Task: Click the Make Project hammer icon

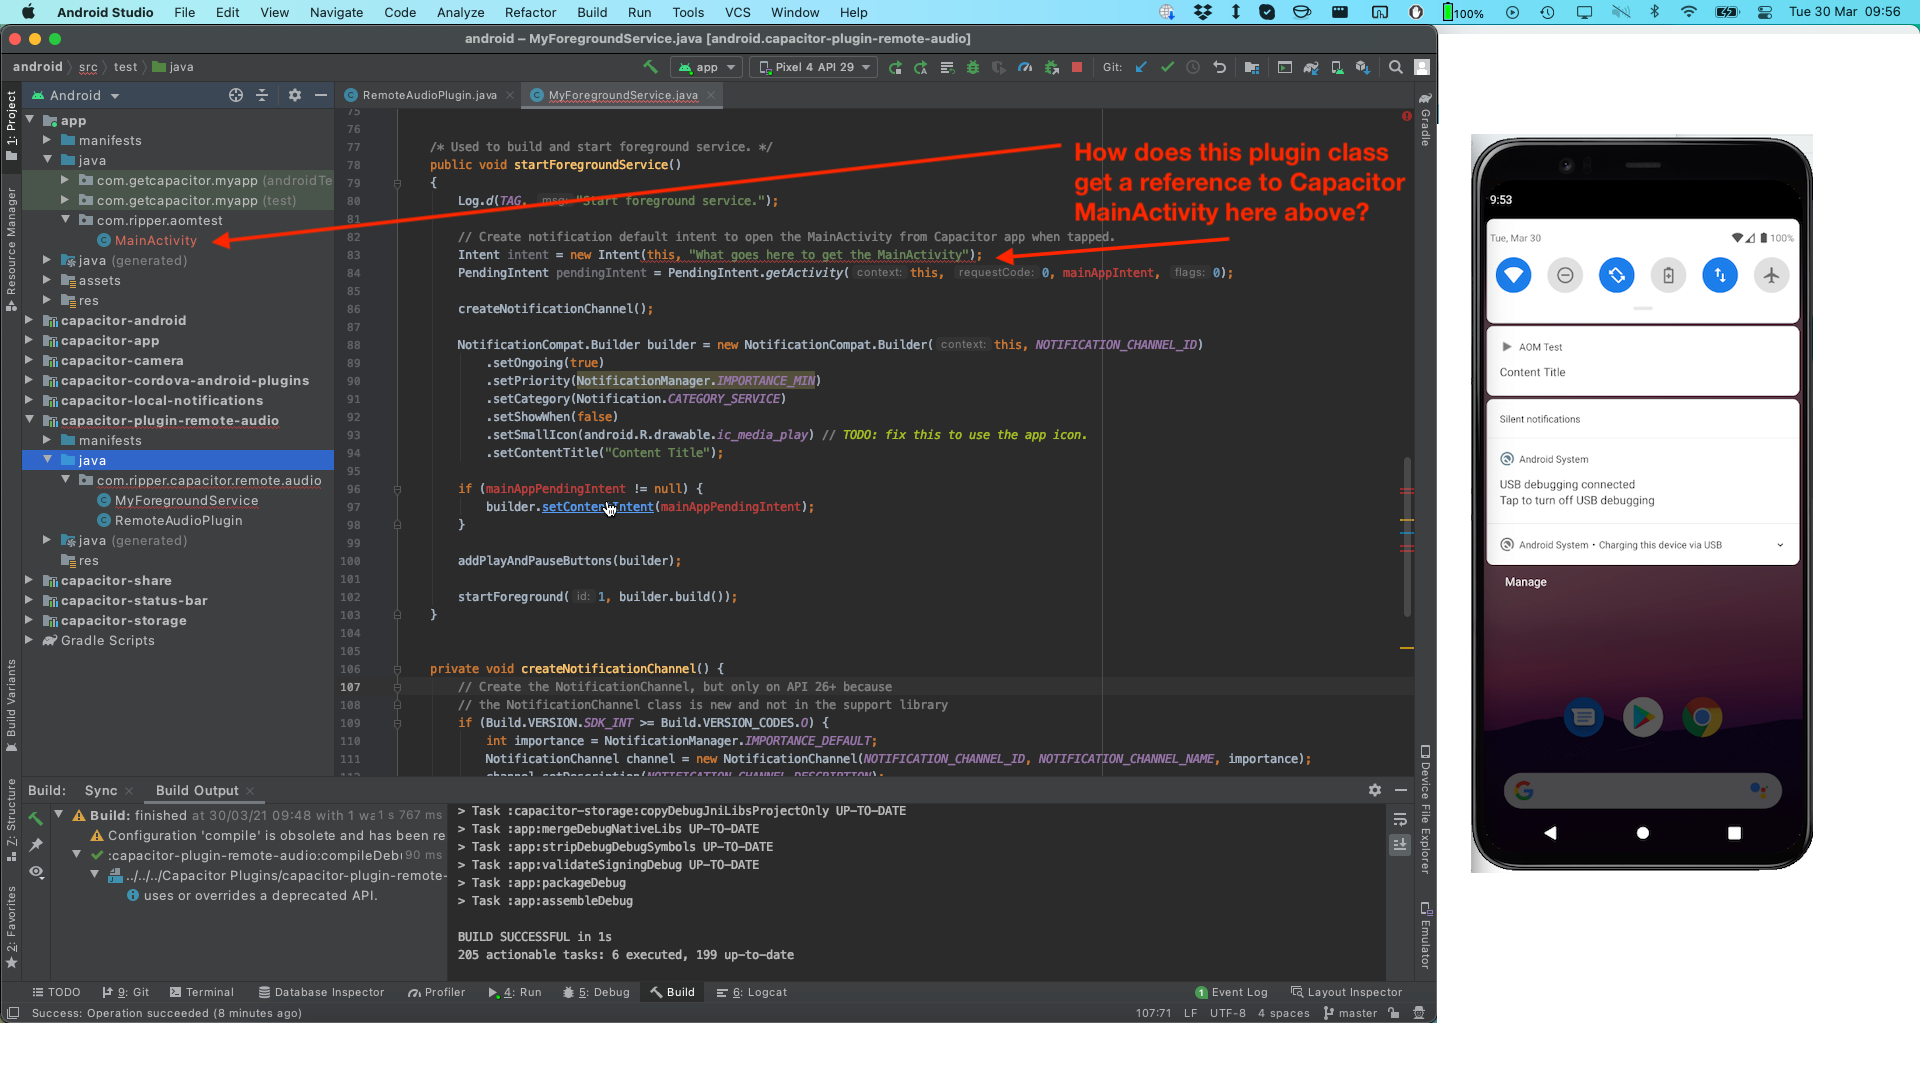Action: coord(650,67)
